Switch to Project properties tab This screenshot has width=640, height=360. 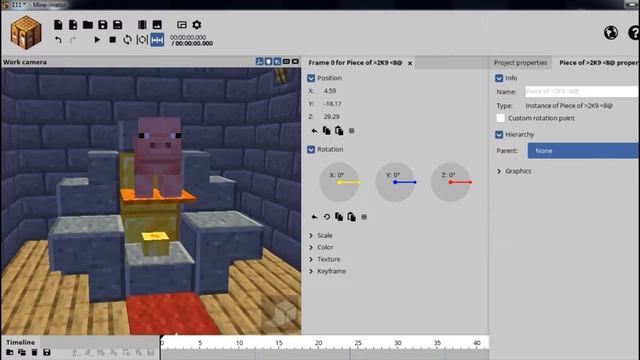click(x=520, y=62)
